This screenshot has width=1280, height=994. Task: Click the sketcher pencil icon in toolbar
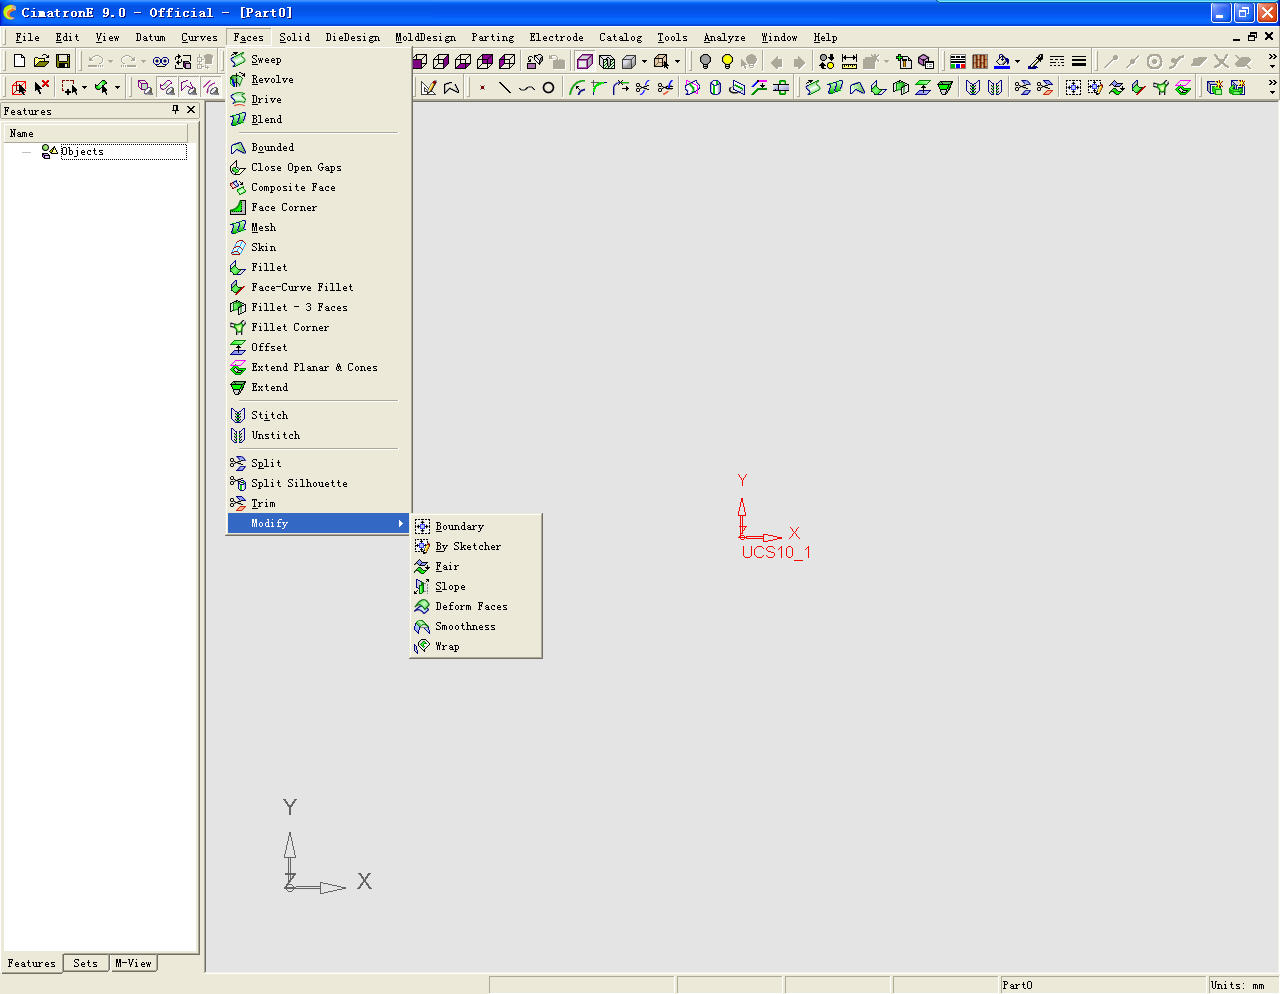point(429,87)
